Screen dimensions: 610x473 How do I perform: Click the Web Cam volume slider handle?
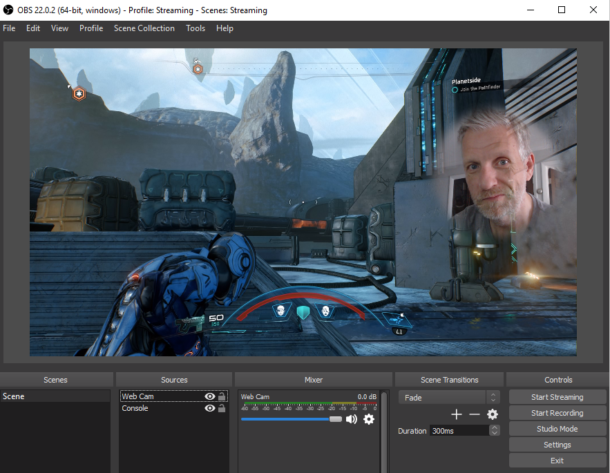pos(335,419)
